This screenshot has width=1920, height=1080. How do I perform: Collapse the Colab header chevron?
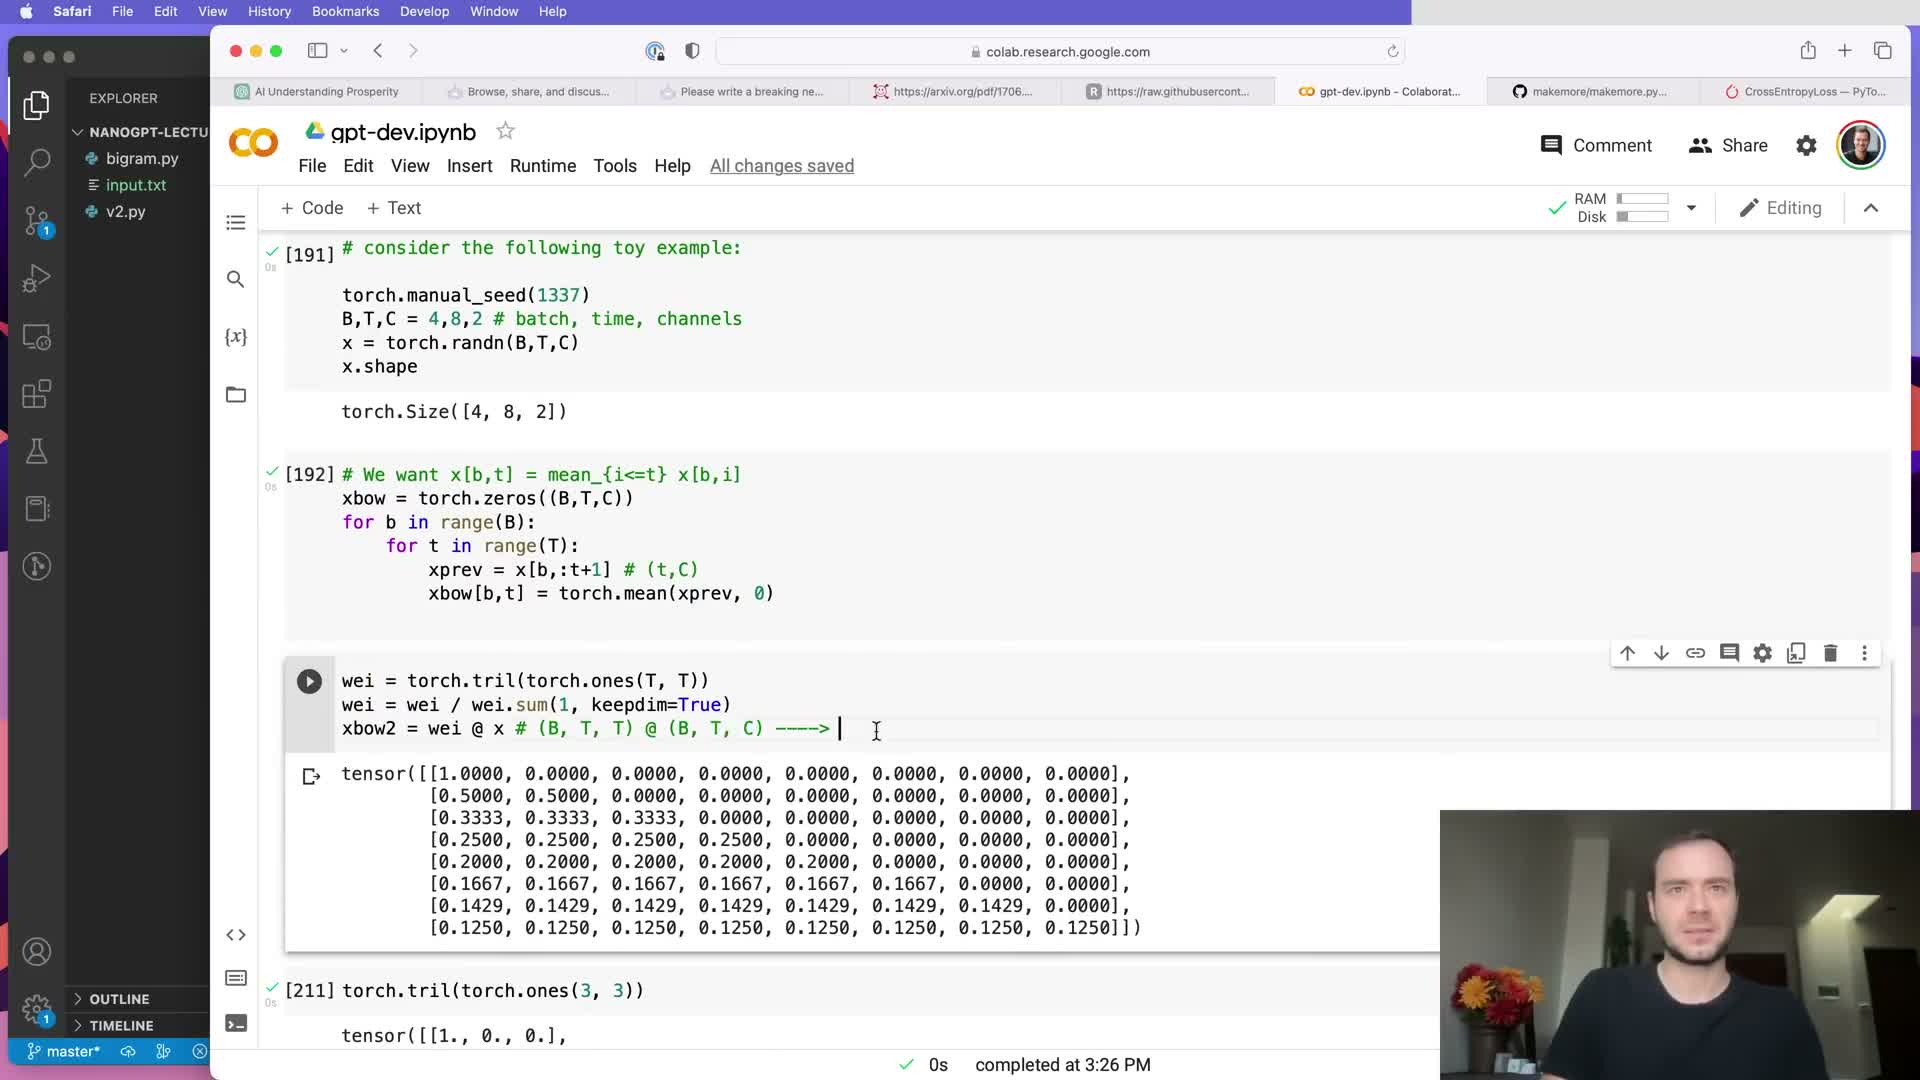(x=1871, y=208)
